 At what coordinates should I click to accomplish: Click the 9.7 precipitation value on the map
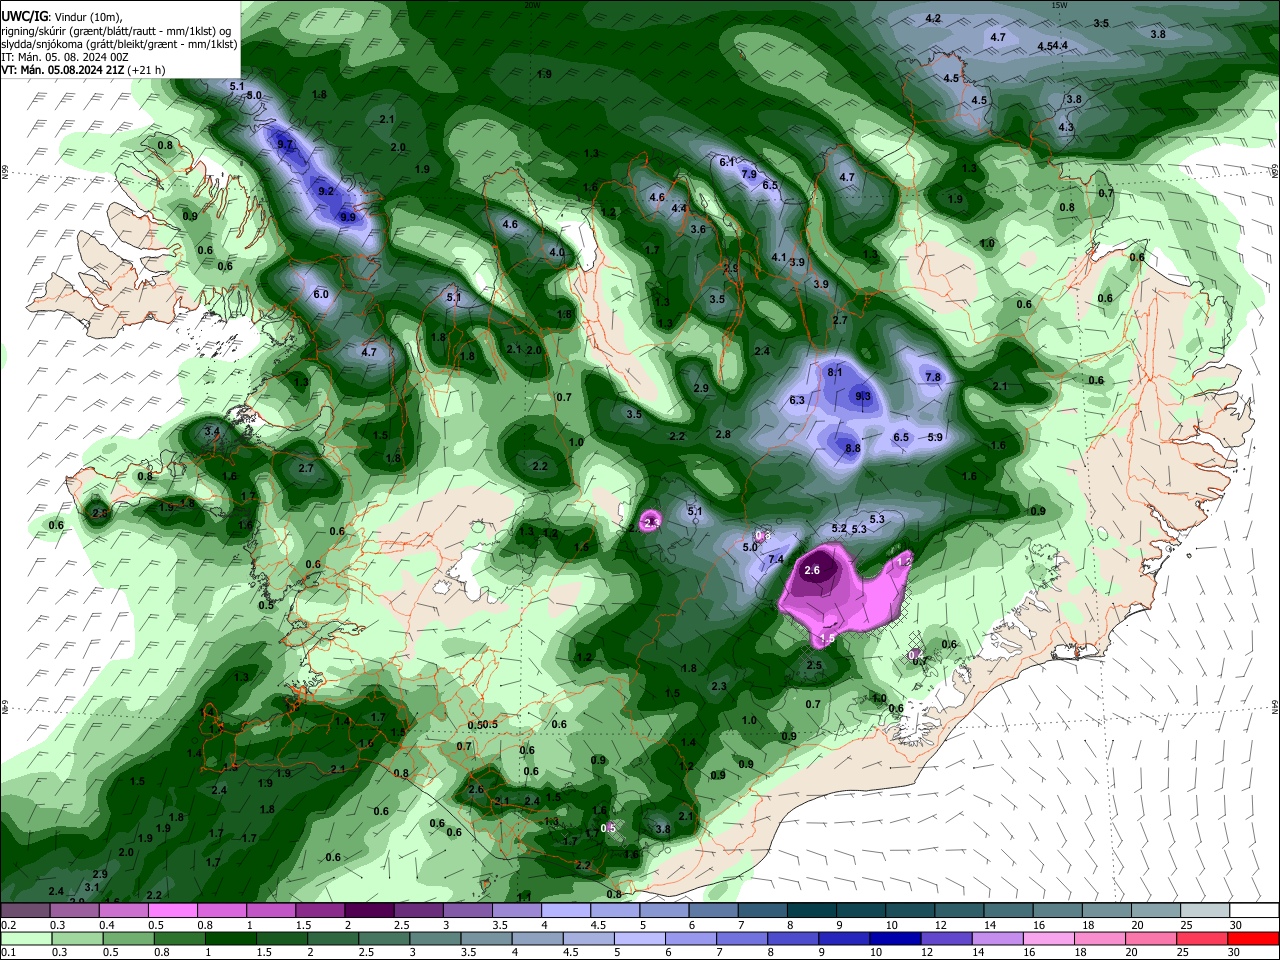285,144
